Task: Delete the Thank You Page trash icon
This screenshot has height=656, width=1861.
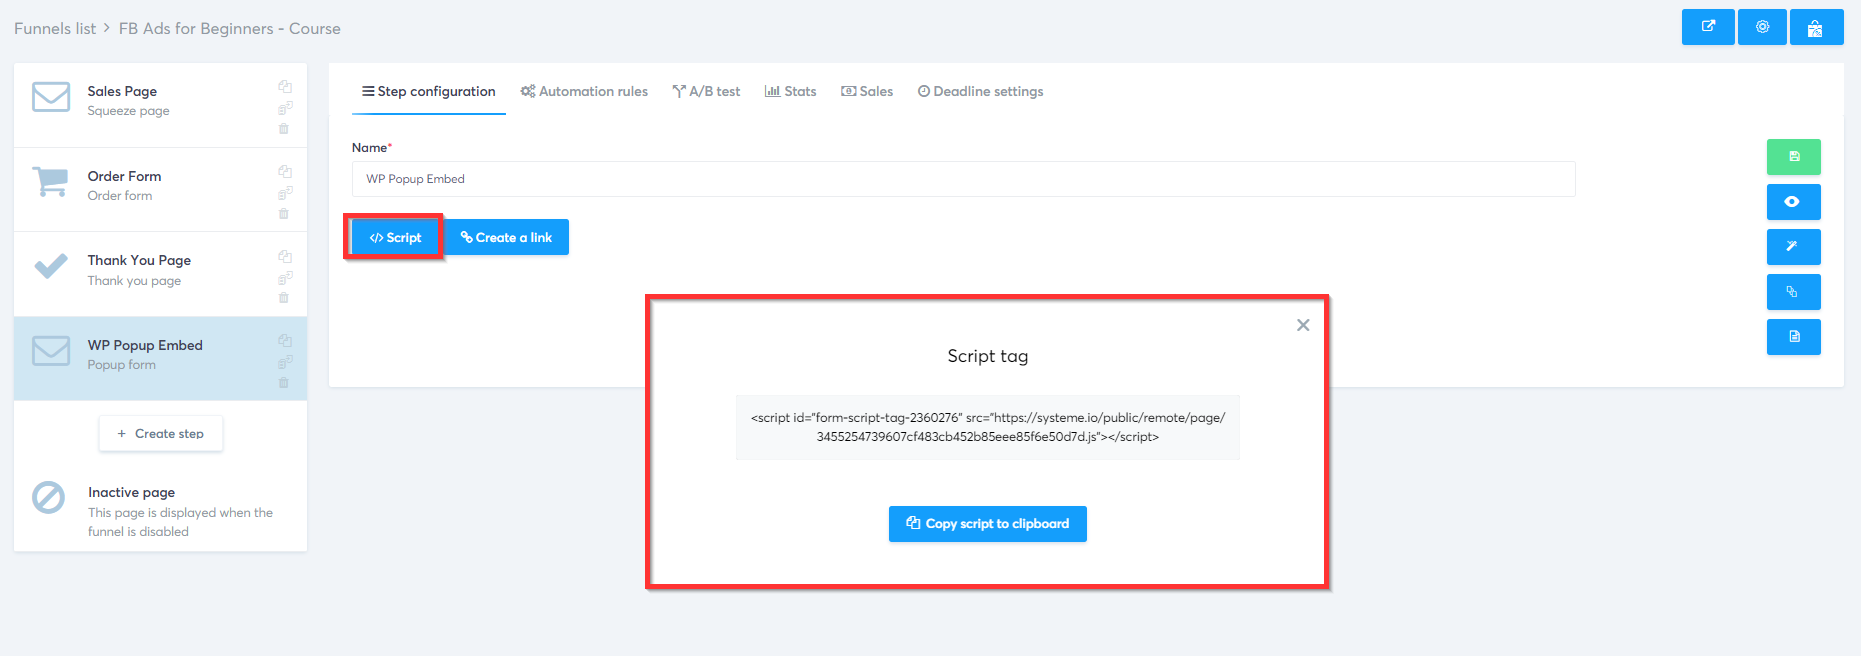Action: [284, 298]
